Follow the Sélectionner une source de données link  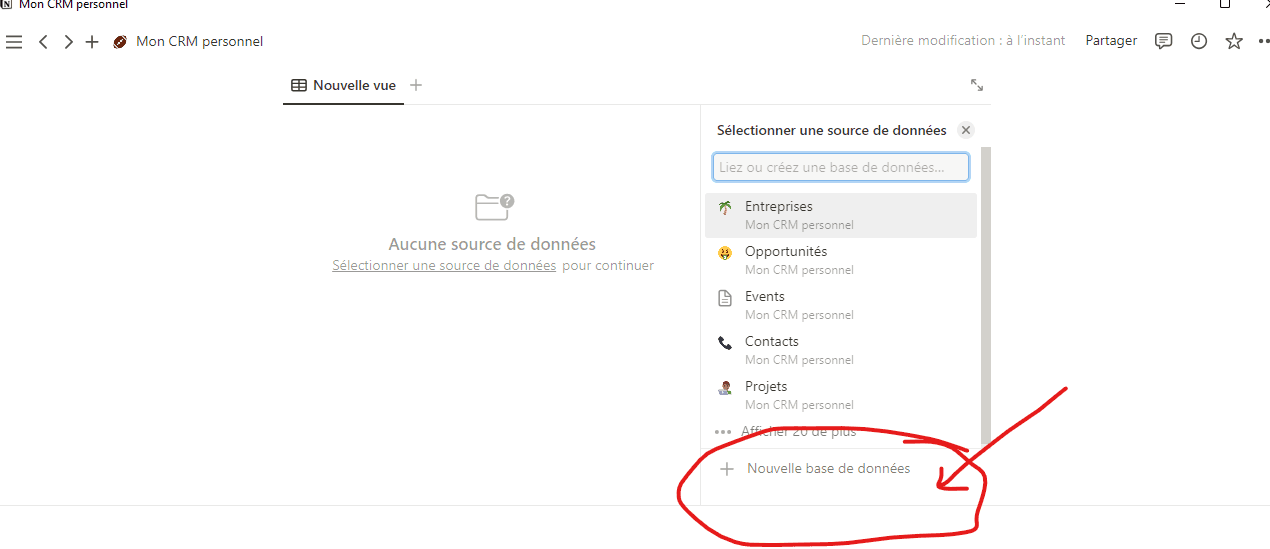pos(444,266)
